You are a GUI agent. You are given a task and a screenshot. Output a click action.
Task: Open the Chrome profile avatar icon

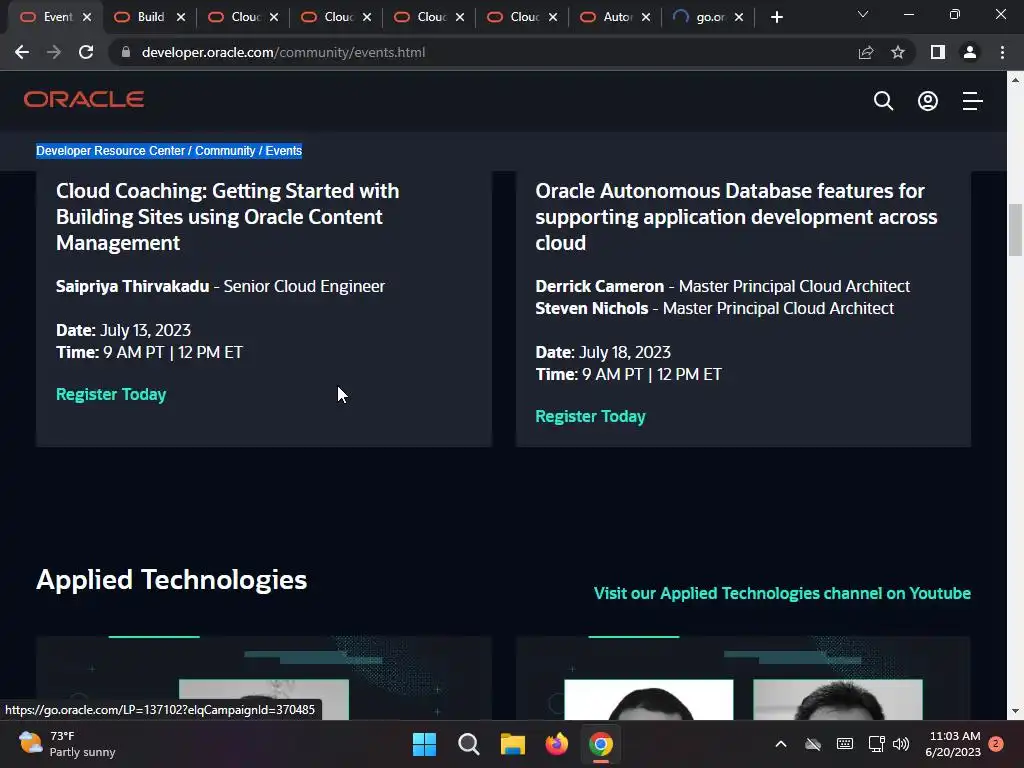(x=970, y=52)
